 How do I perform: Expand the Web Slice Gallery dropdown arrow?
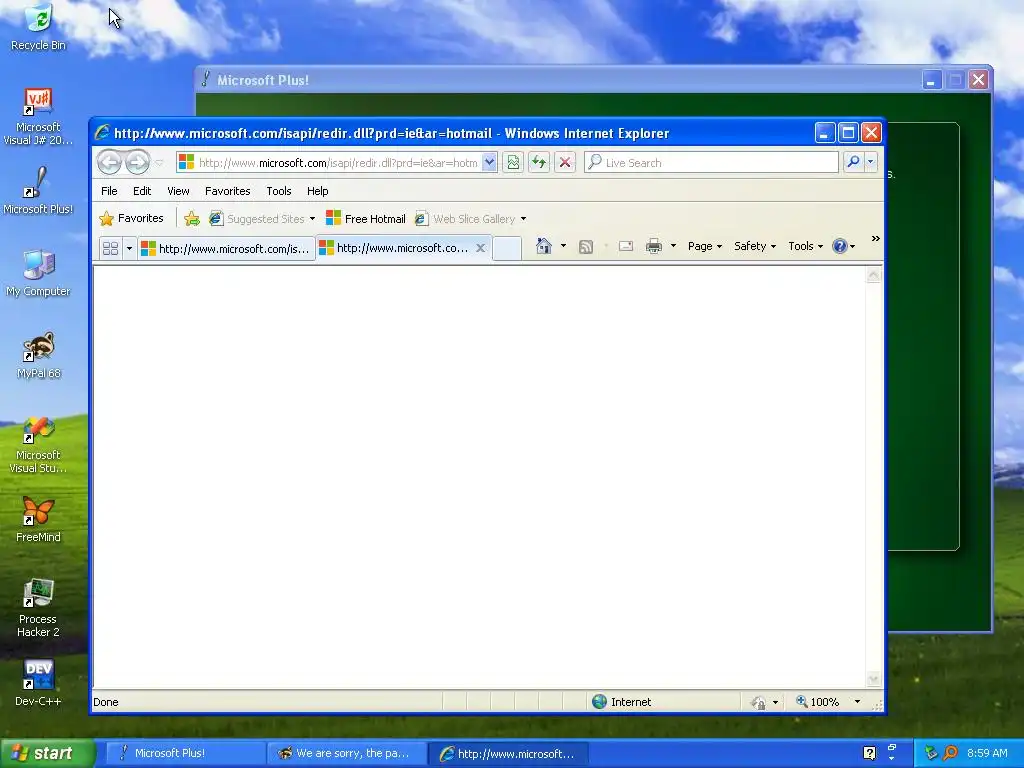523,219
